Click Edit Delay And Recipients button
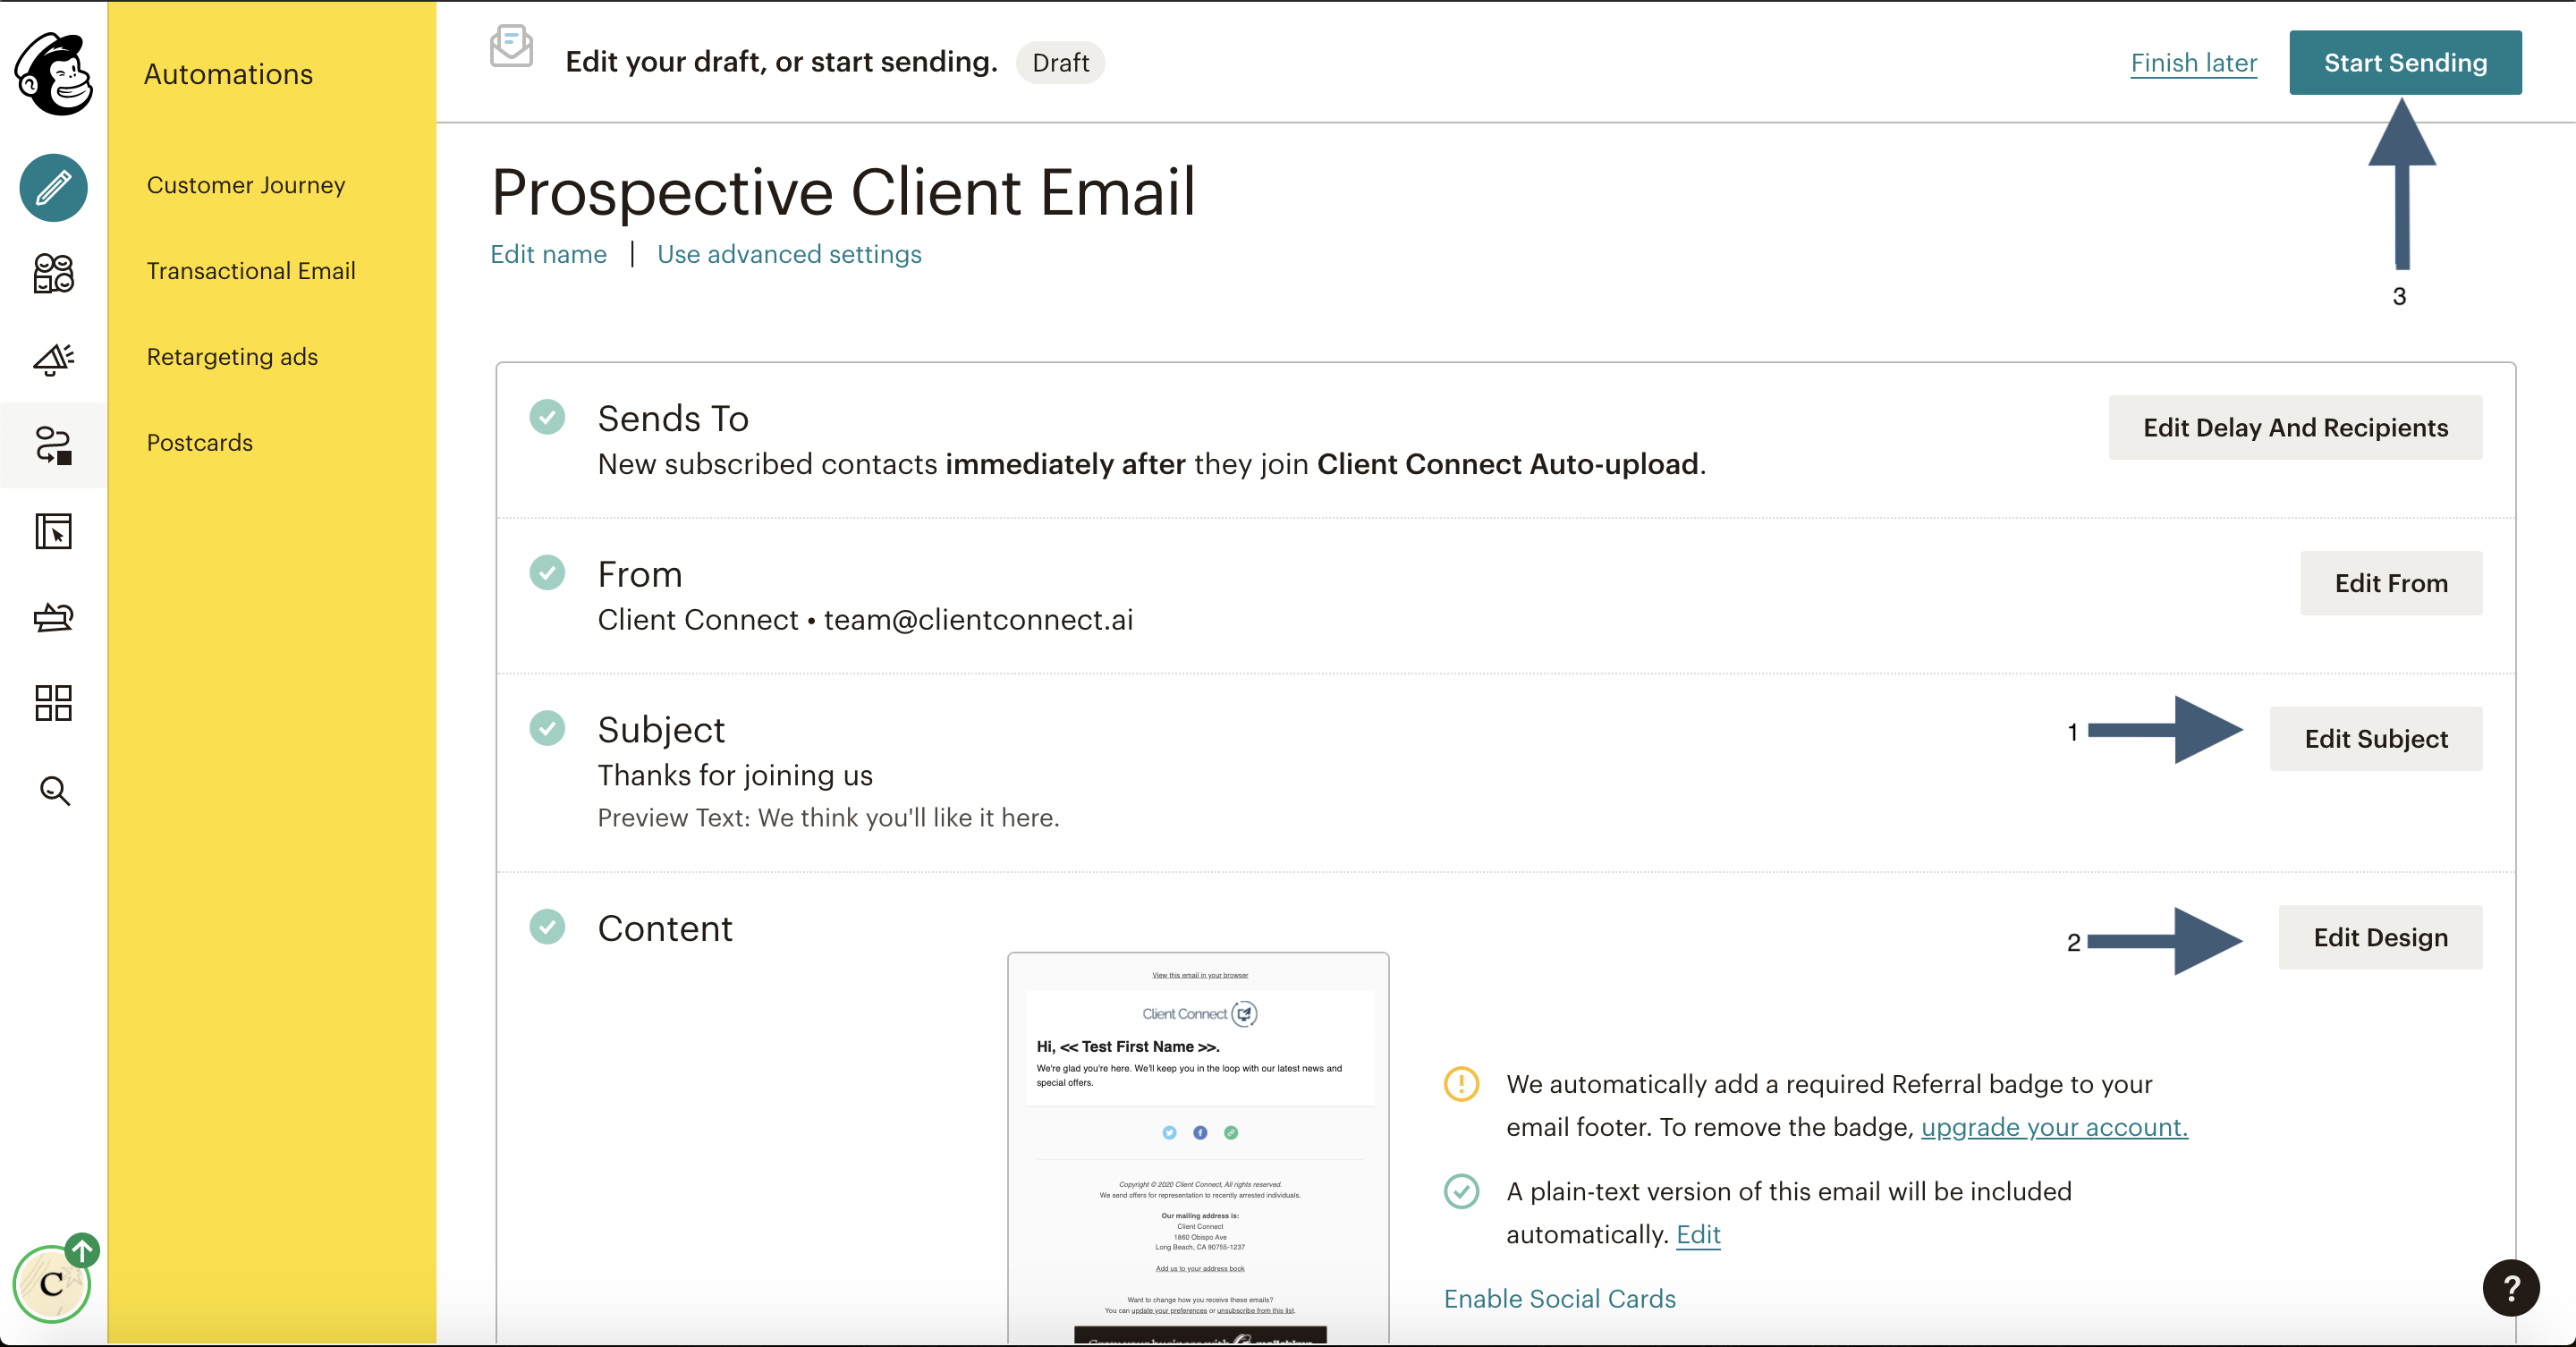 (x=2295, y=428)
